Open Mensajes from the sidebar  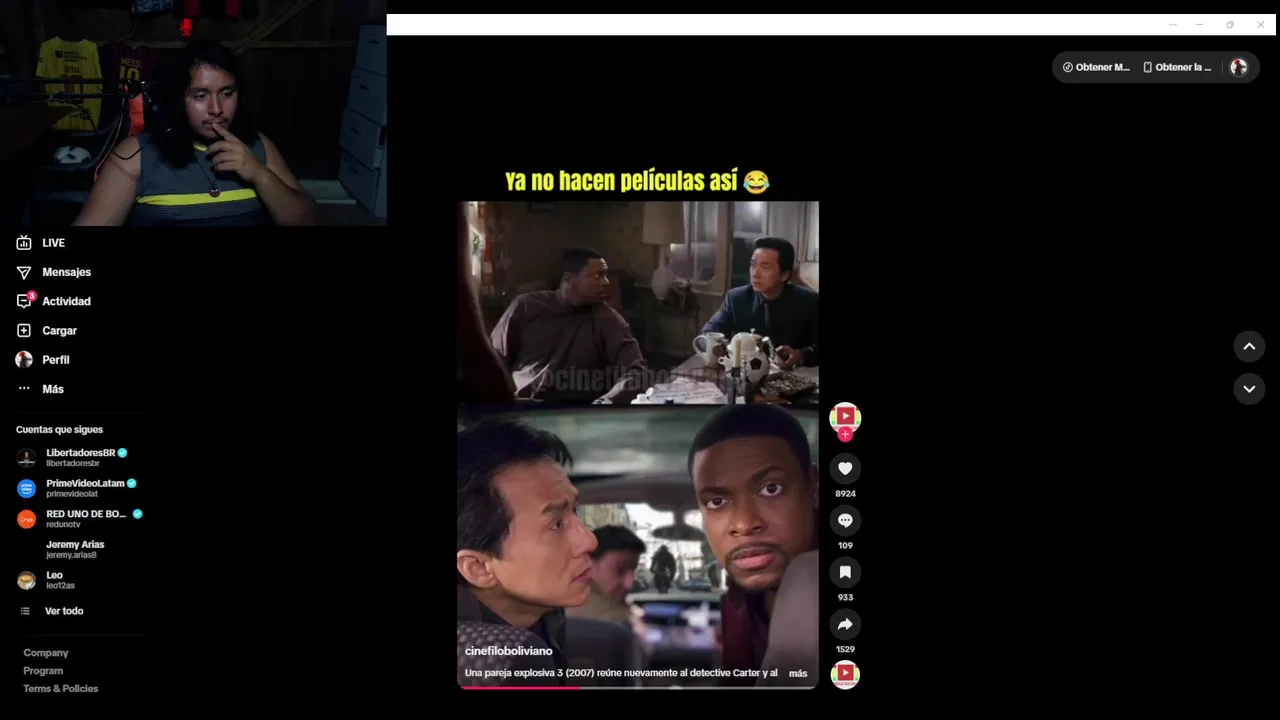pos(54,272)
